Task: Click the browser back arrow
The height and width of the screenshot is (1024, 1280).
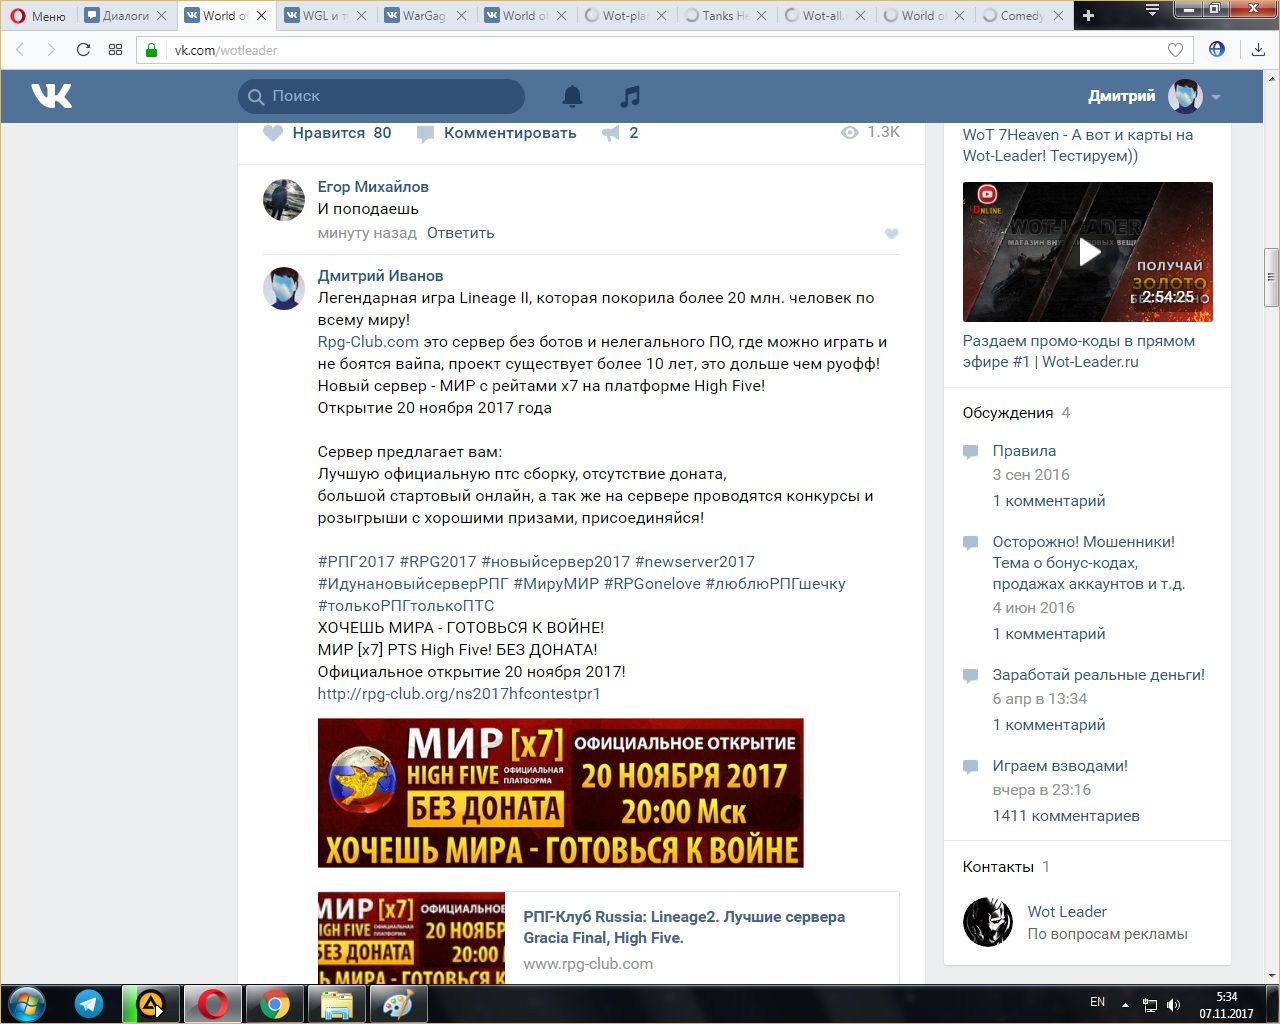Action: tap(20, 50)
